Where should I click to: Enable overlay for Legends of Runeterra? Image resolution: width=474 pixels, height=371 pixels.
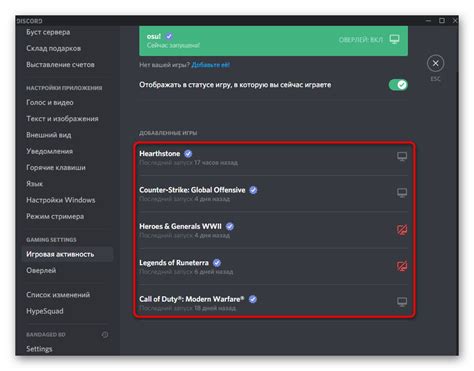(402, 266)
